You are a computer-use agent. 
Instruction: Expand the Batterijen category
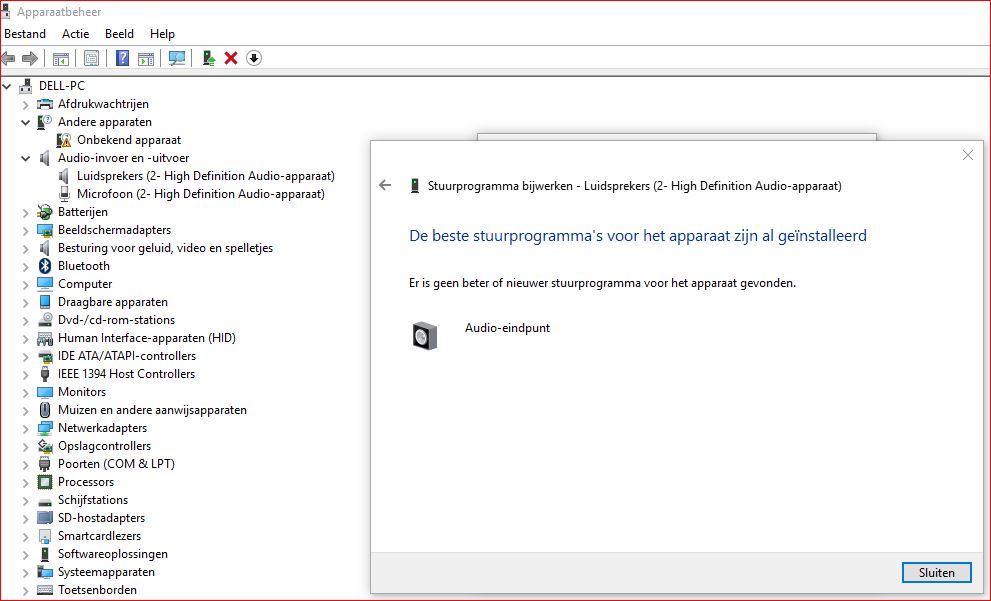click(25, 212)
